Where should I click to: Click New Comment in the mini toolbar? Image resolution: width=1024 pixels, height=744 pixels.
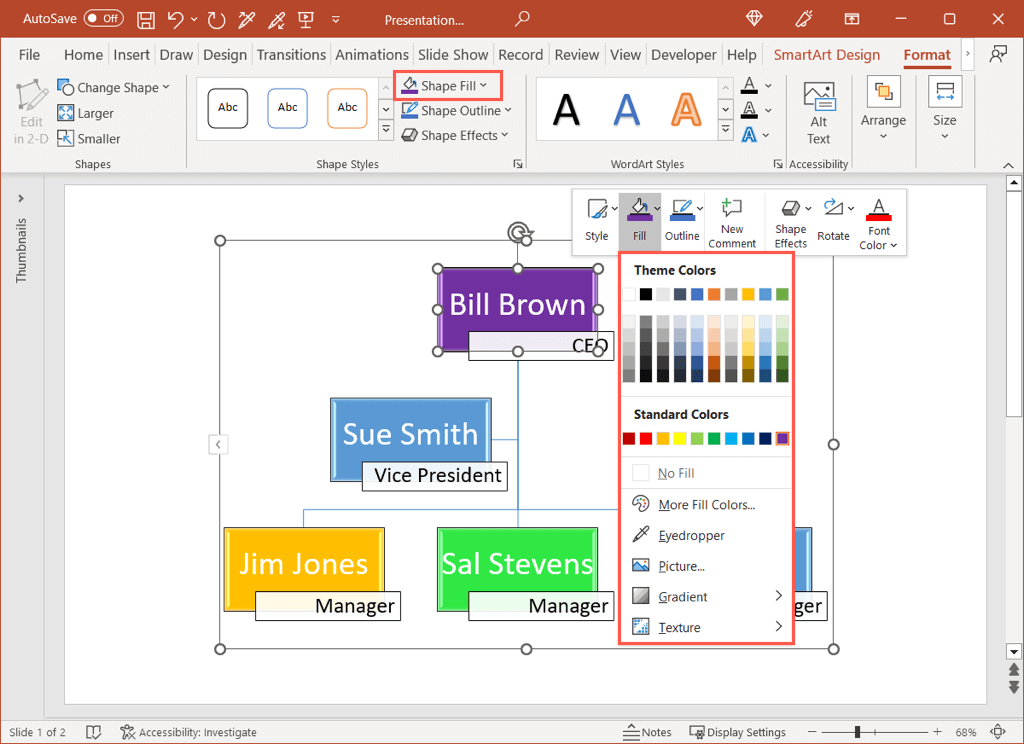[732, 222]
